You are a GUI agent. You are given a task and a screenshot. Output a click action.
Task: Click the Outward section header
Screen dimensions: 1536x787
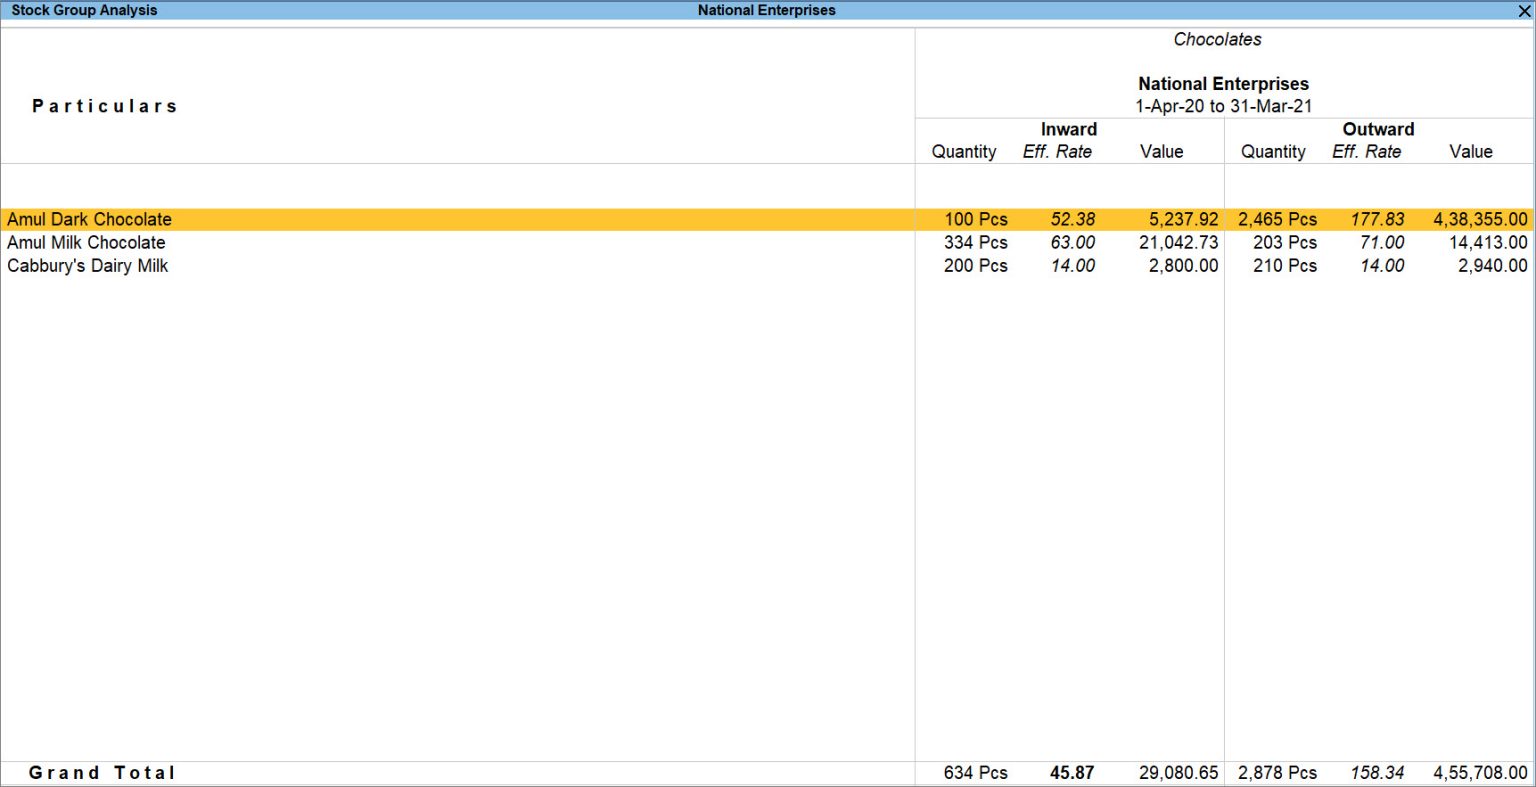click(1377, 129)
